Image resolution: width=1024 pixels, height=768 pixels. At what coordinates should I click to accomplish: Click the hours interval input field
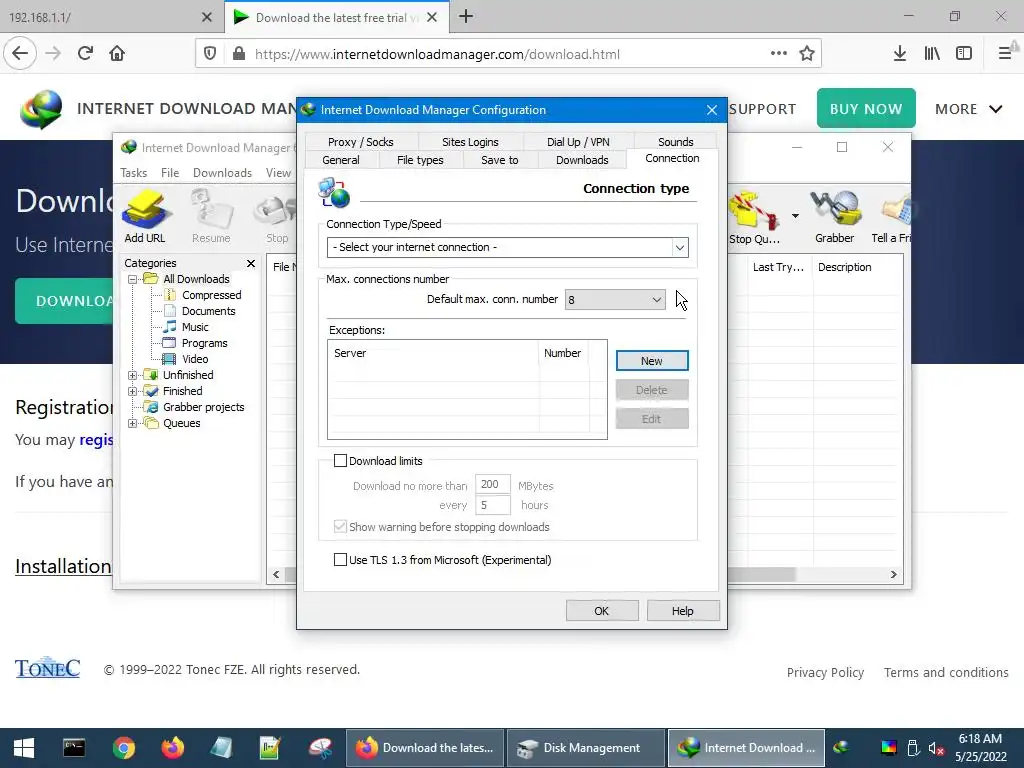click(492, 505)
